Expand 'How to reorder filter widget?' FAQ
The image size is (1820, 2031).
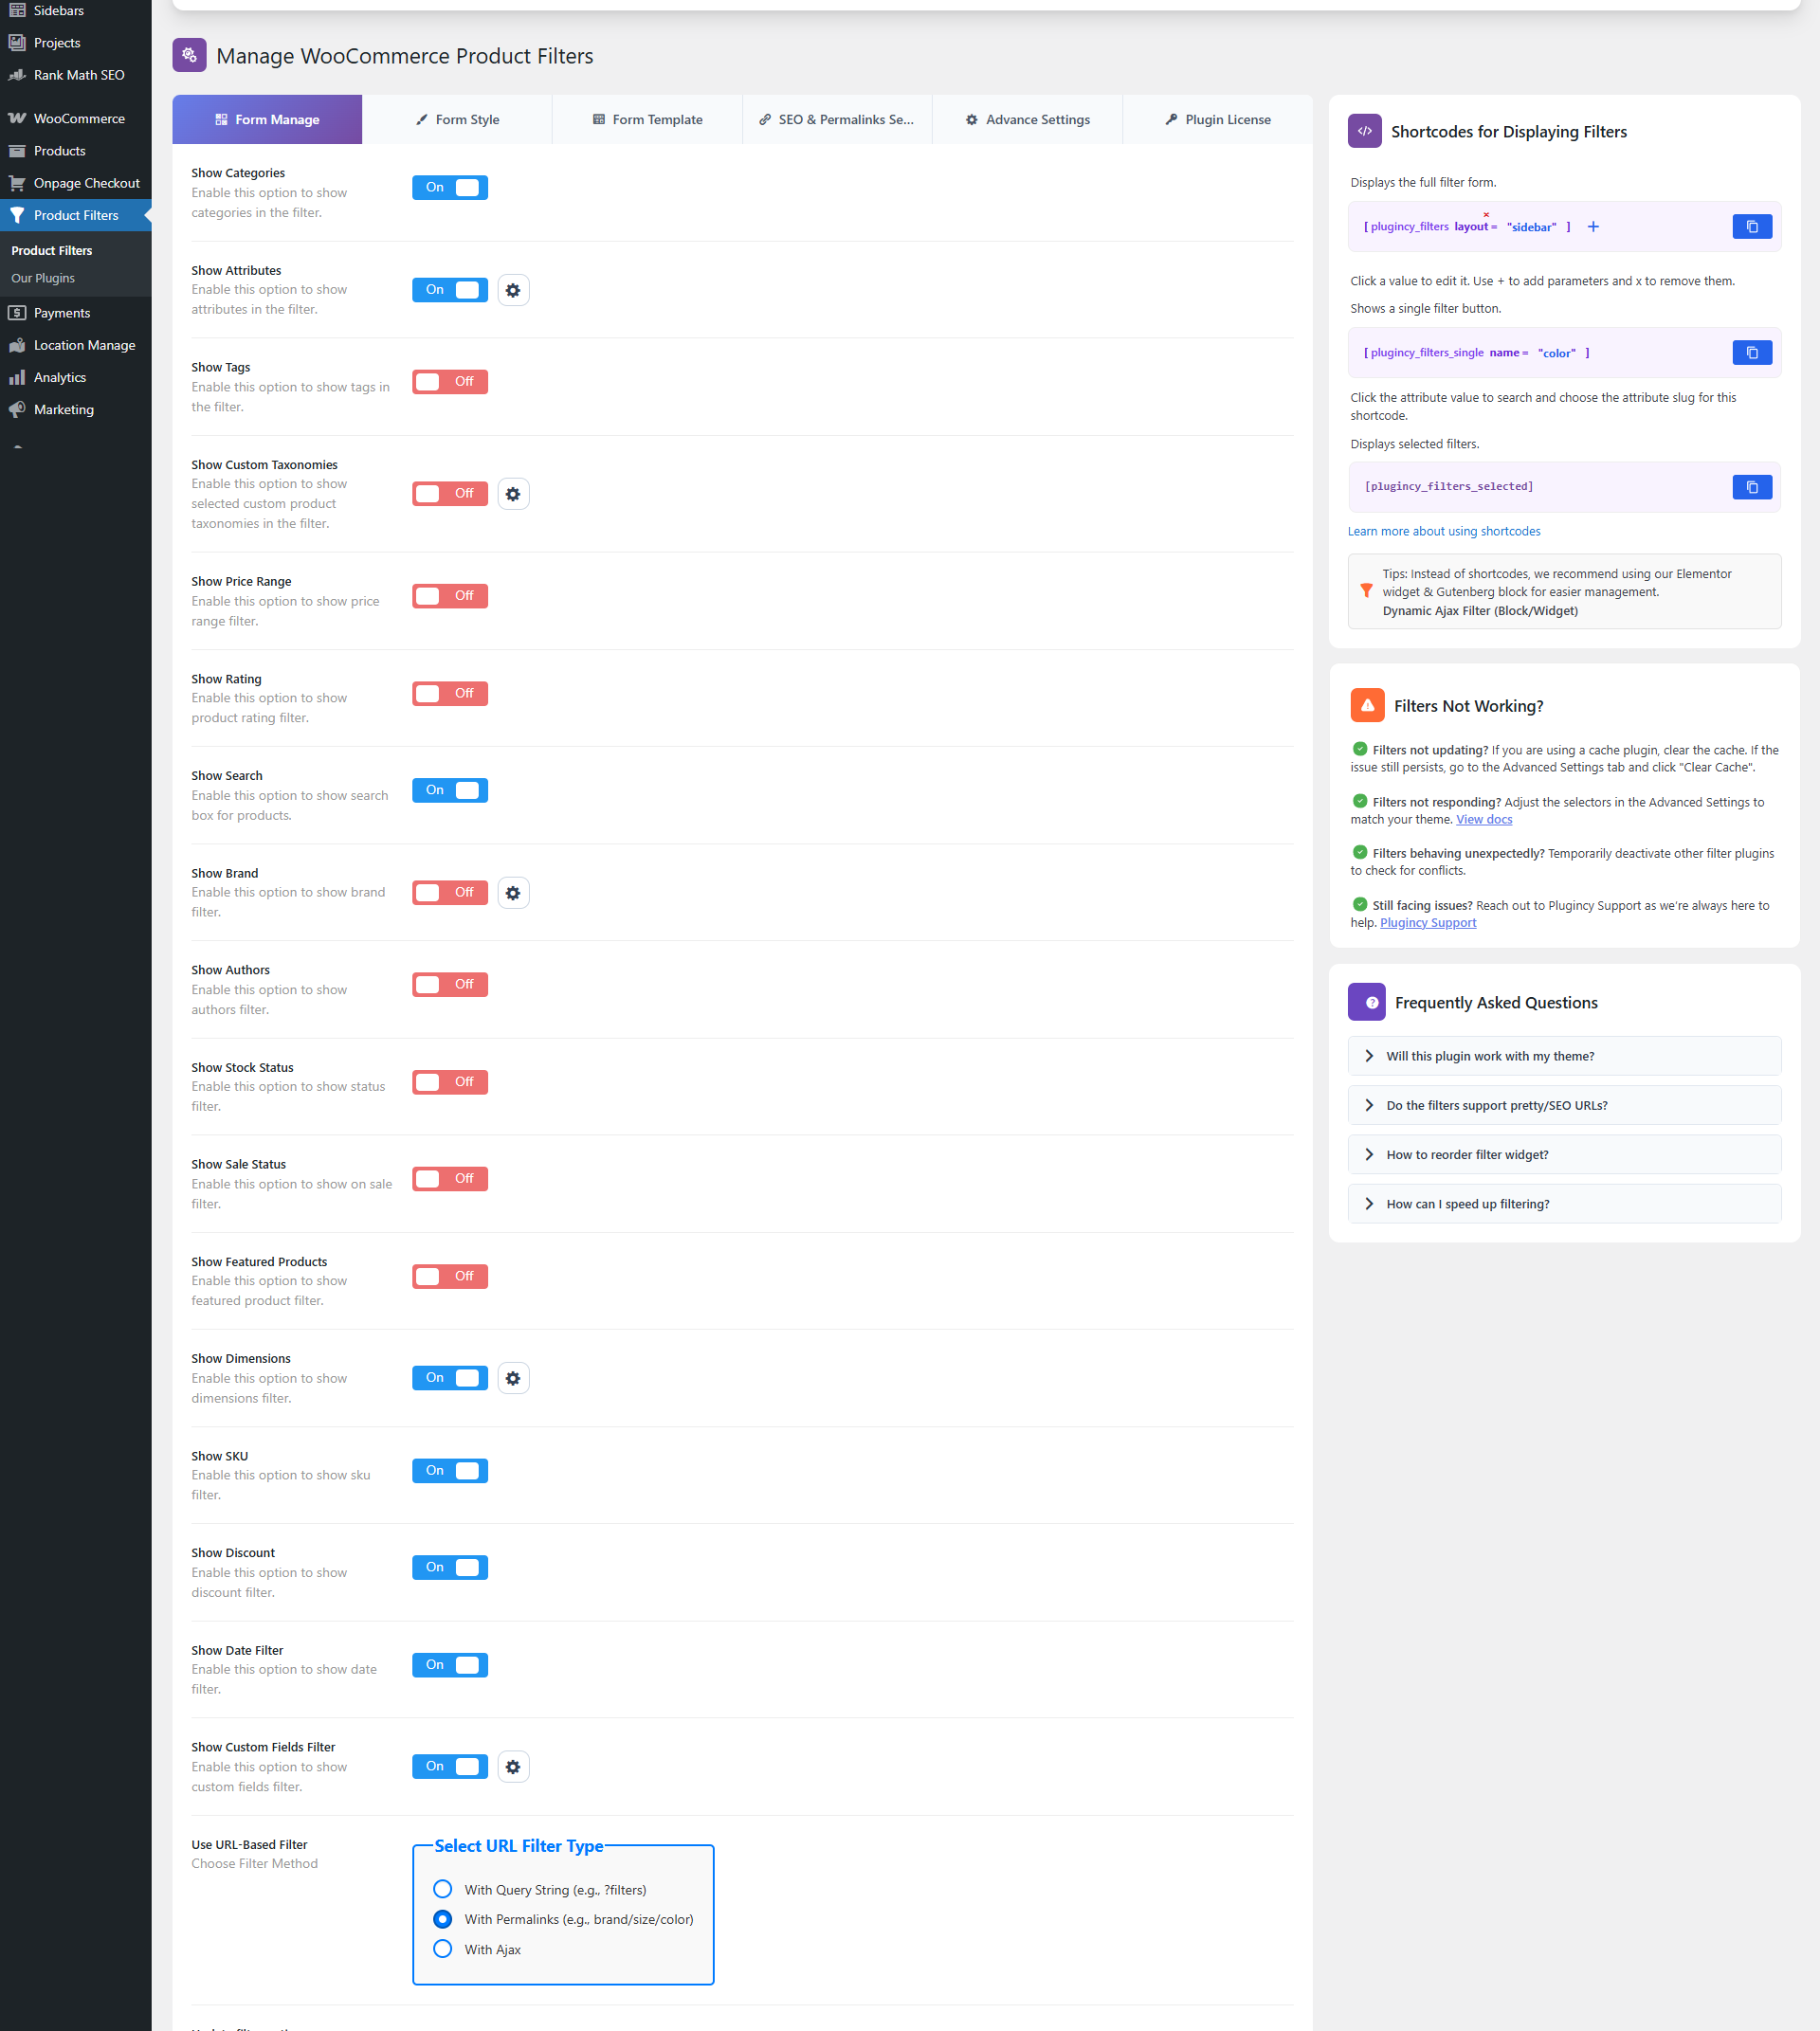tap(1564, 1154)
